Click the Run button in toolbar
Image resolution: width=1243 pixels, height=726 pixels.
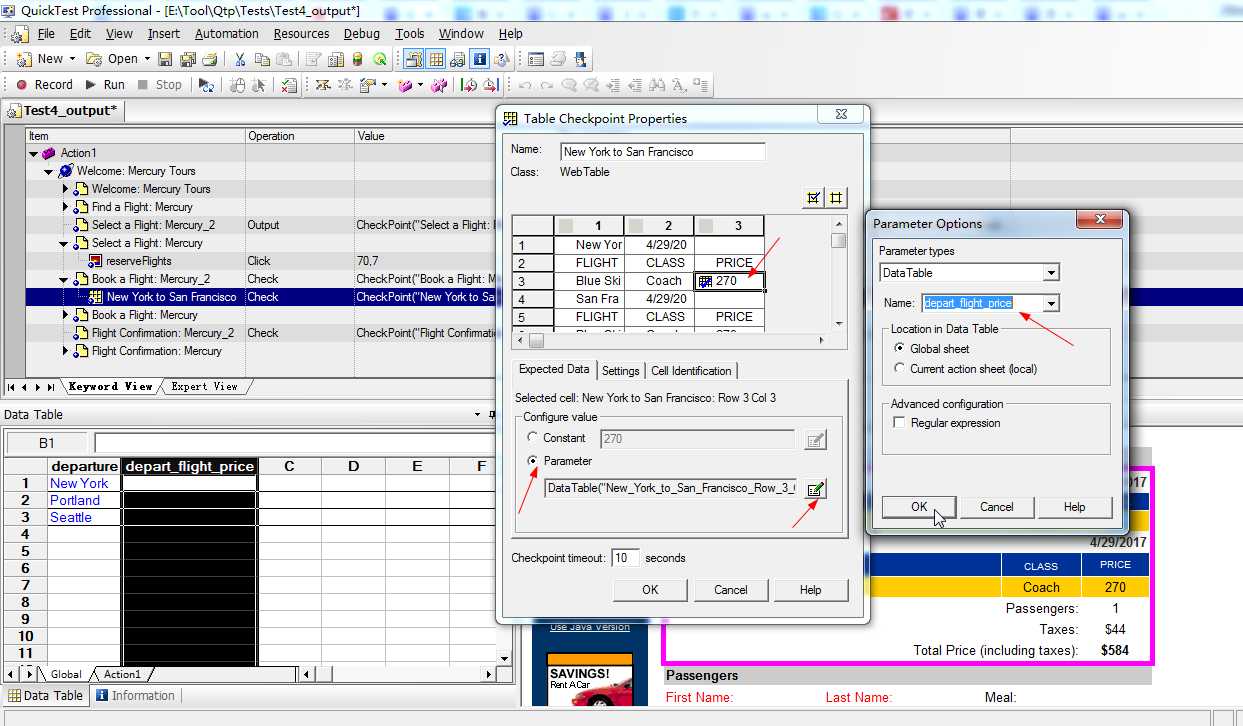(105, 85)
